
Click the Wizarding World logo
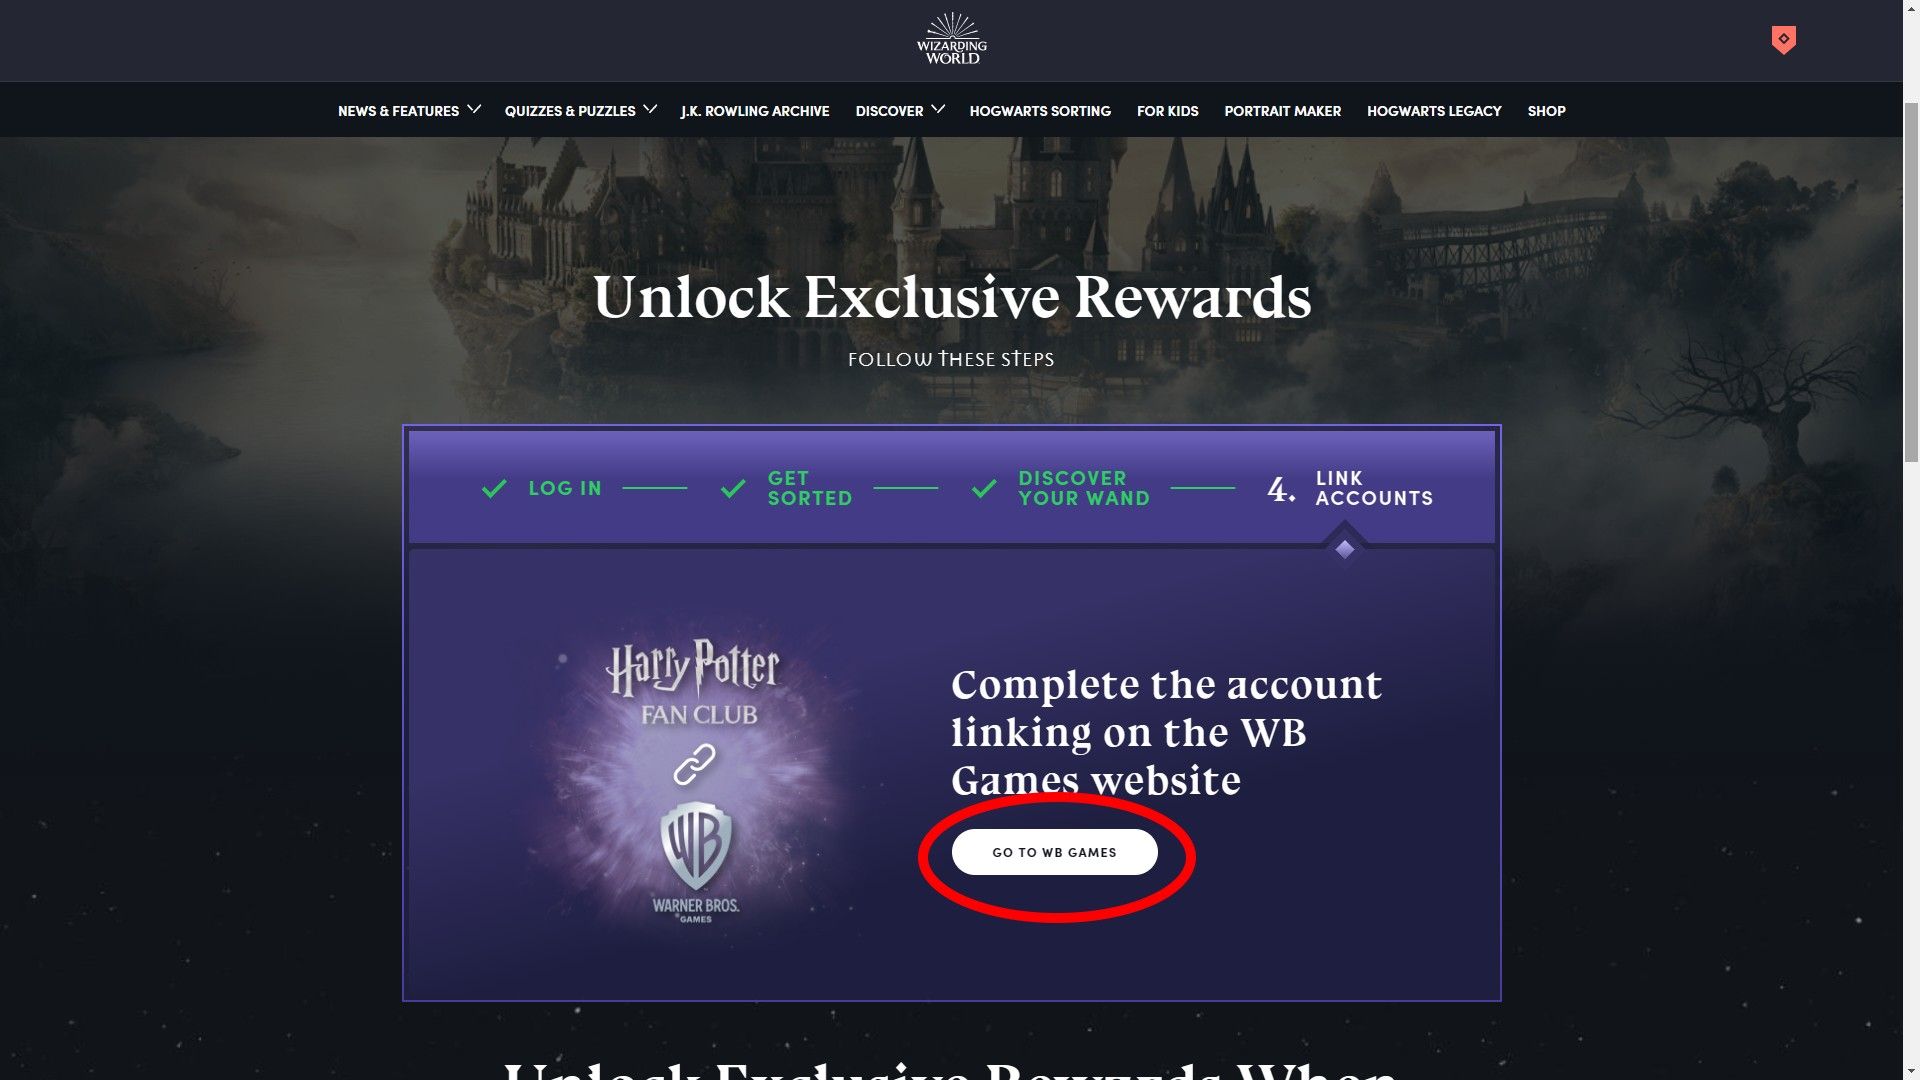point(952,39)
